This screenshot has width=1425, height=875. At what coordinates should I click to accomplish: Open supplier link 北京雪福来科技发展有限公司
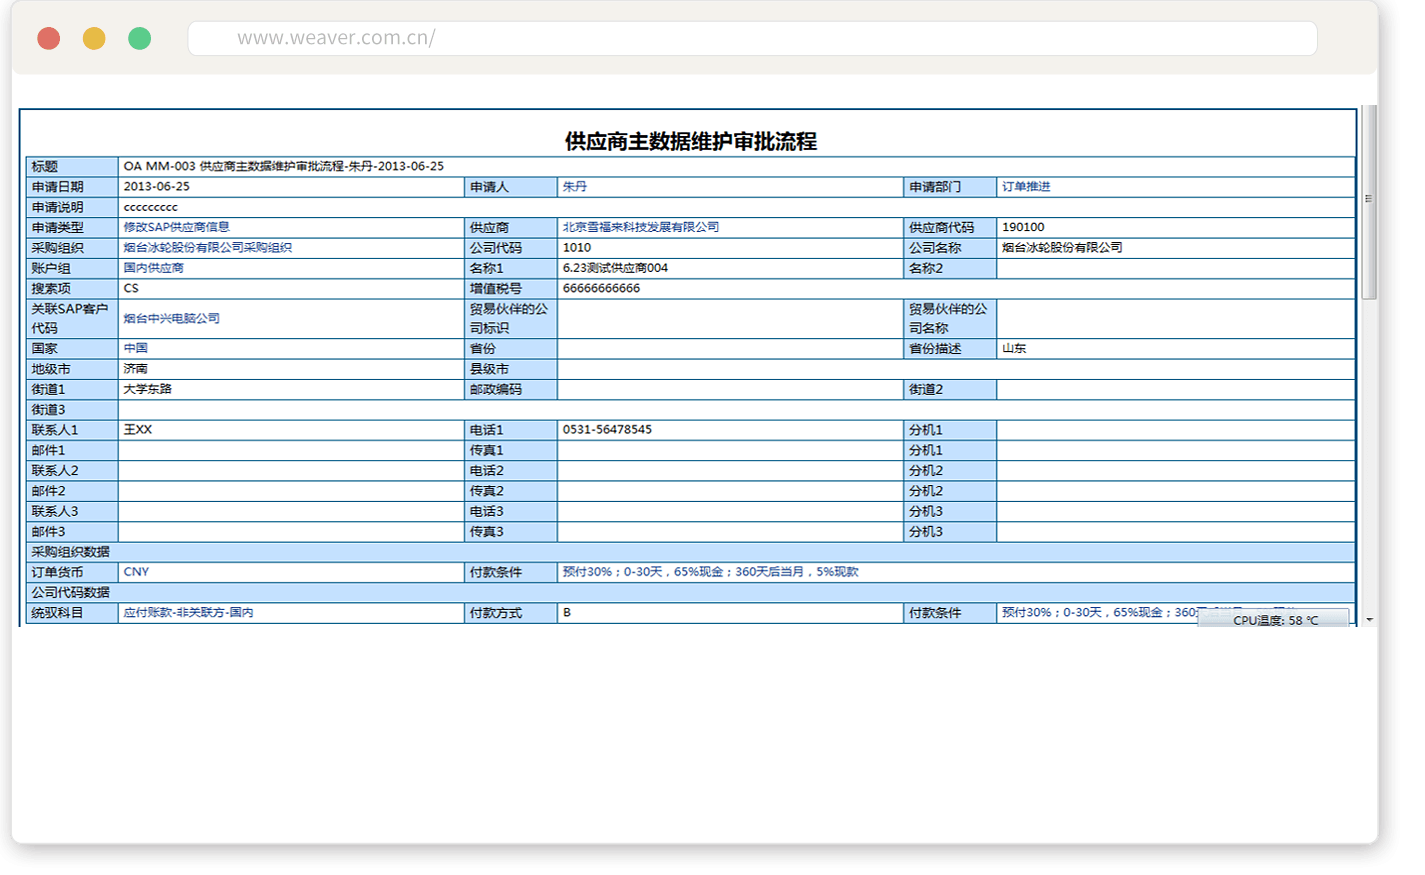(x=640, y=227)
